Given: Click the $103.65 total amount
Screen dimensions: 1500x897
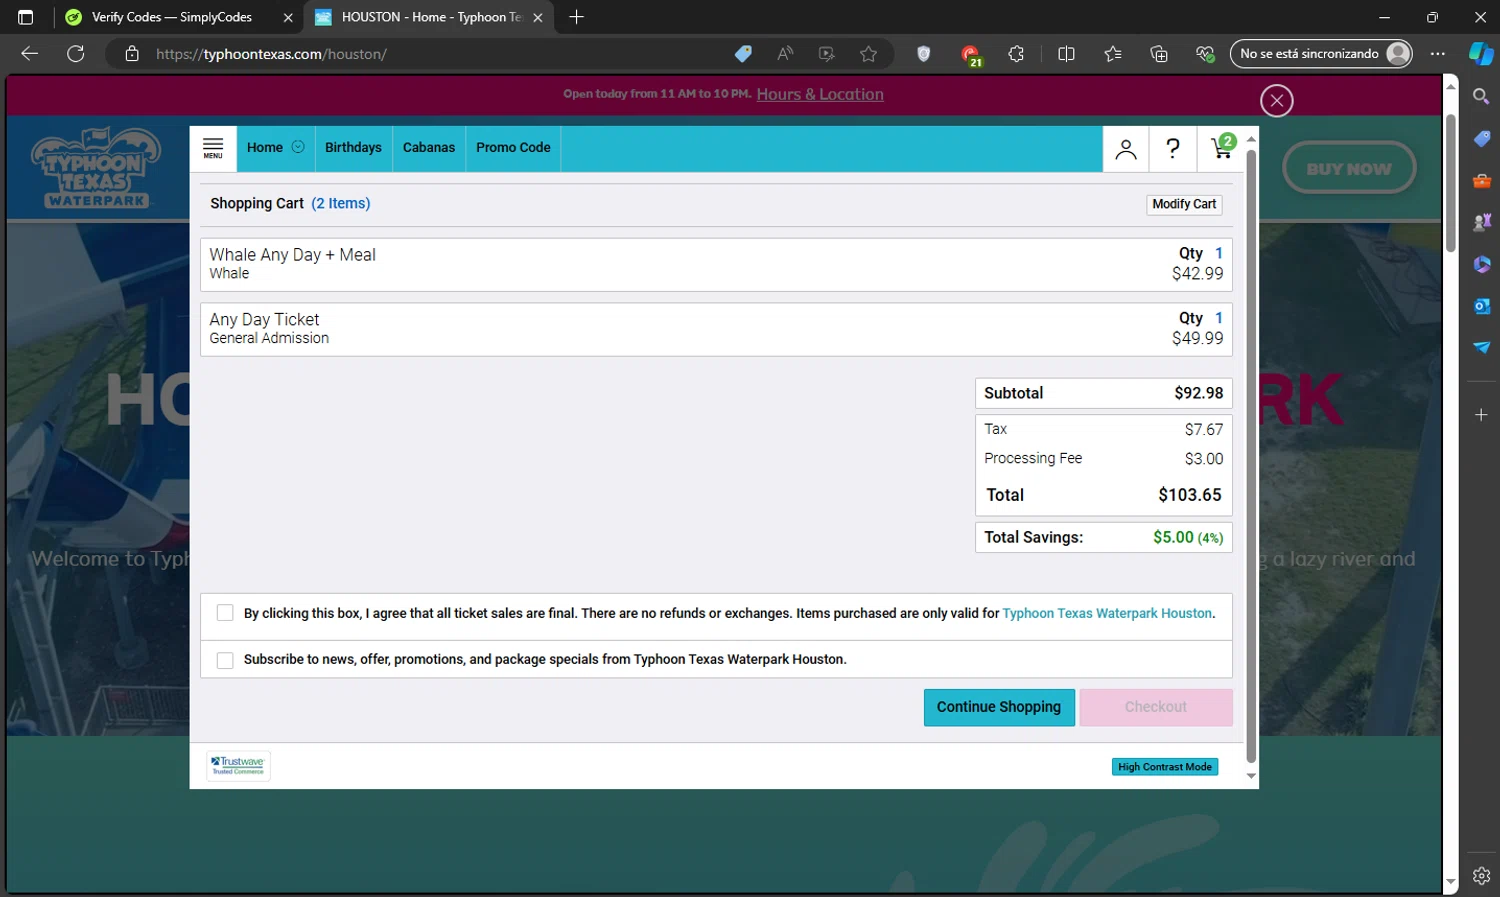Looking at the screenshot, I should 1190,495.
